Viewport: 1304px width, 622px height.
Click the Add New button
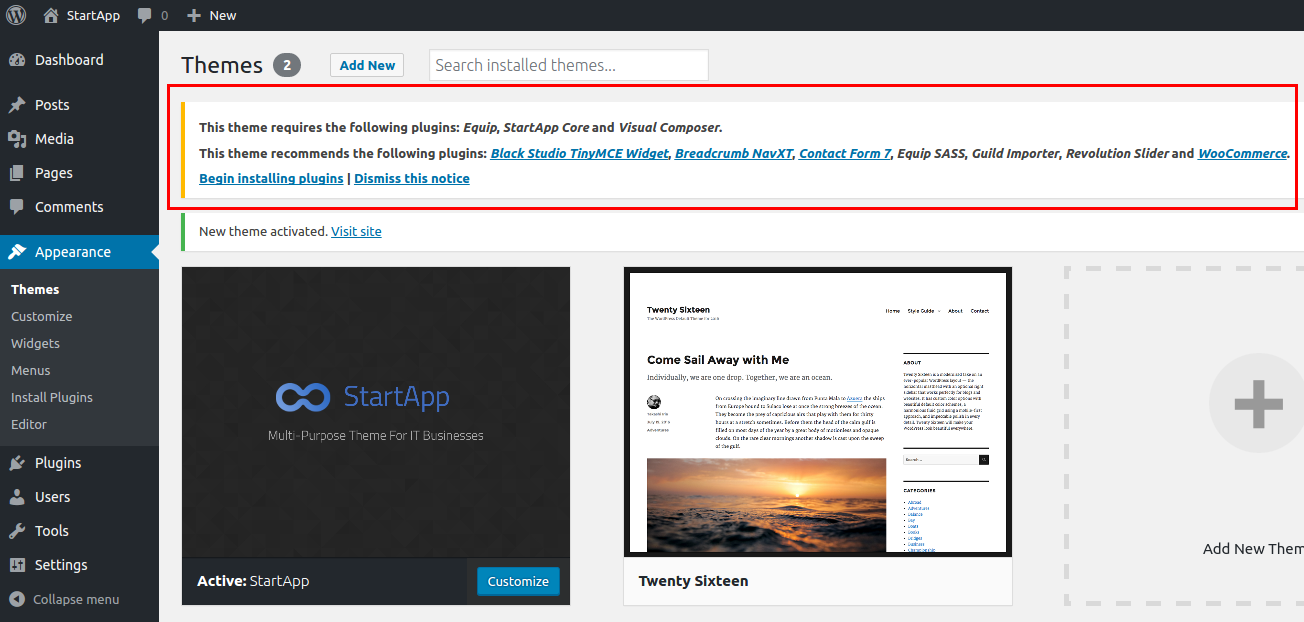tap(367, 65)
